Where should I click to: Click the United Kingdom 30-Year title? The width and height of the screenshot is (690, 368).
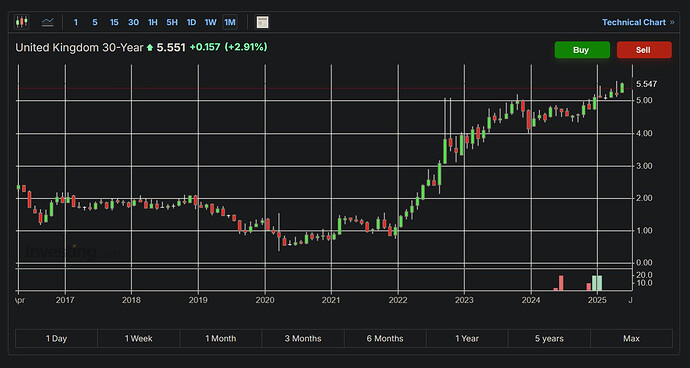(x=79, y=48)
